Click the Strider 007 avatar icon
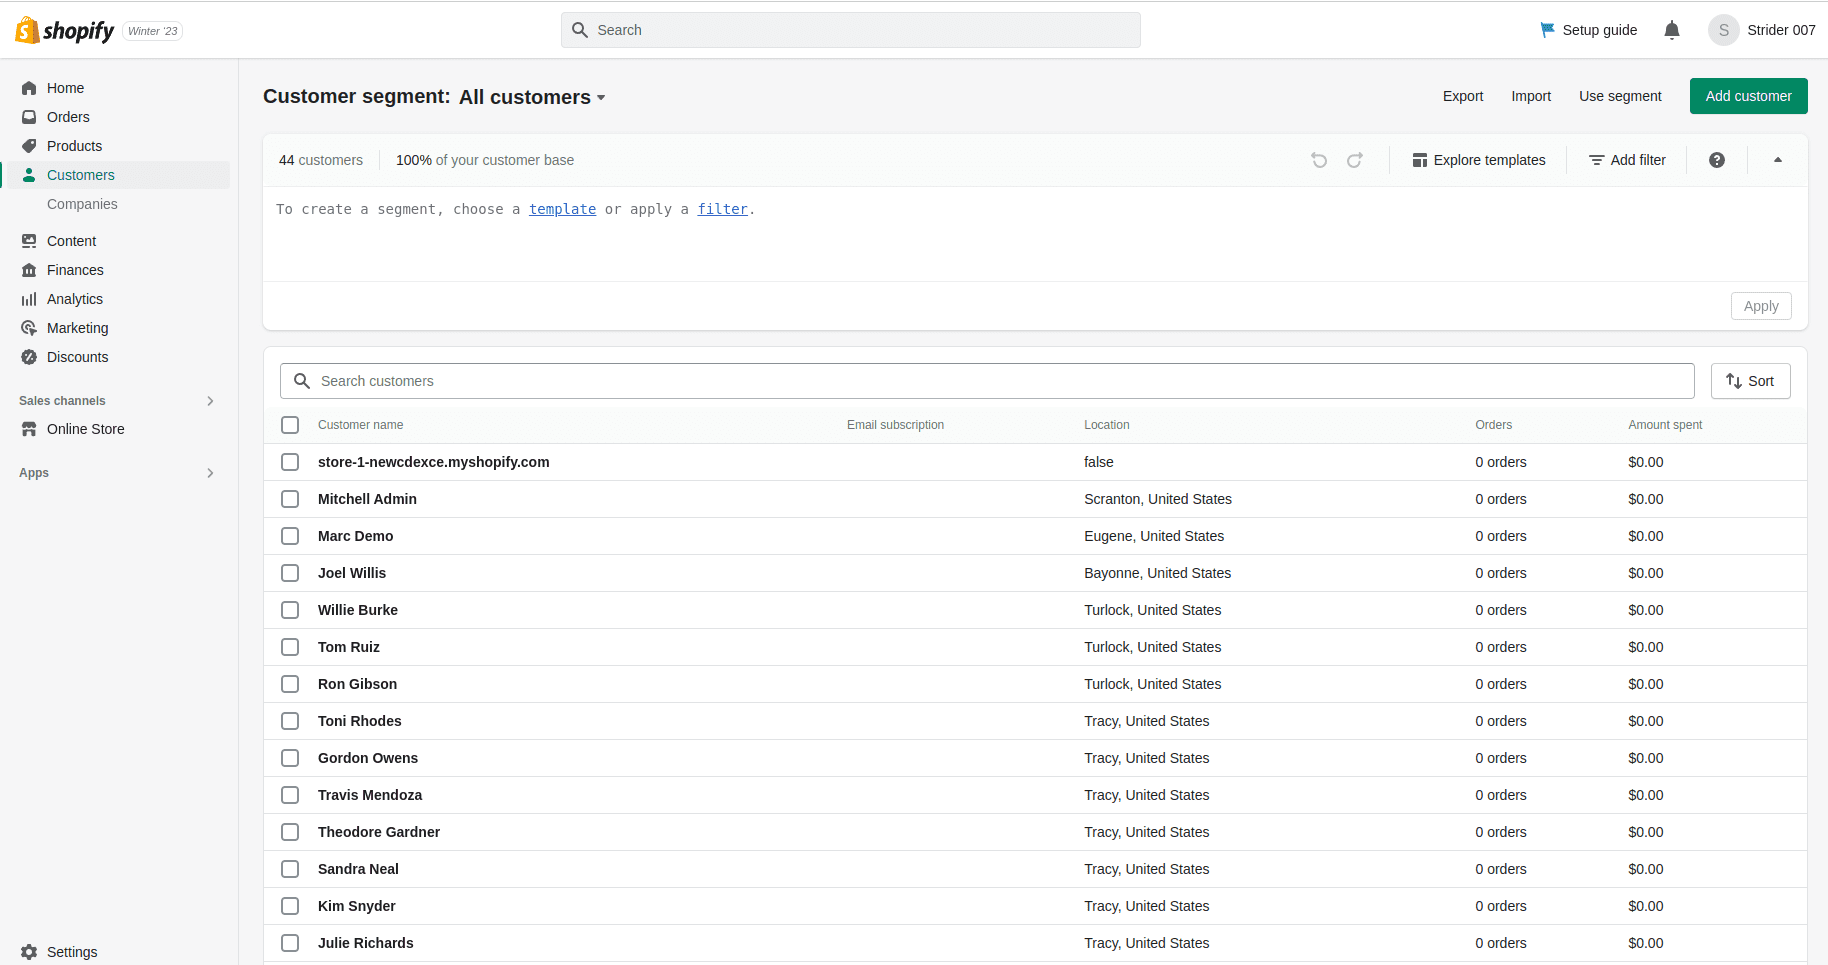1828x965 pixels. point(1724,30)
